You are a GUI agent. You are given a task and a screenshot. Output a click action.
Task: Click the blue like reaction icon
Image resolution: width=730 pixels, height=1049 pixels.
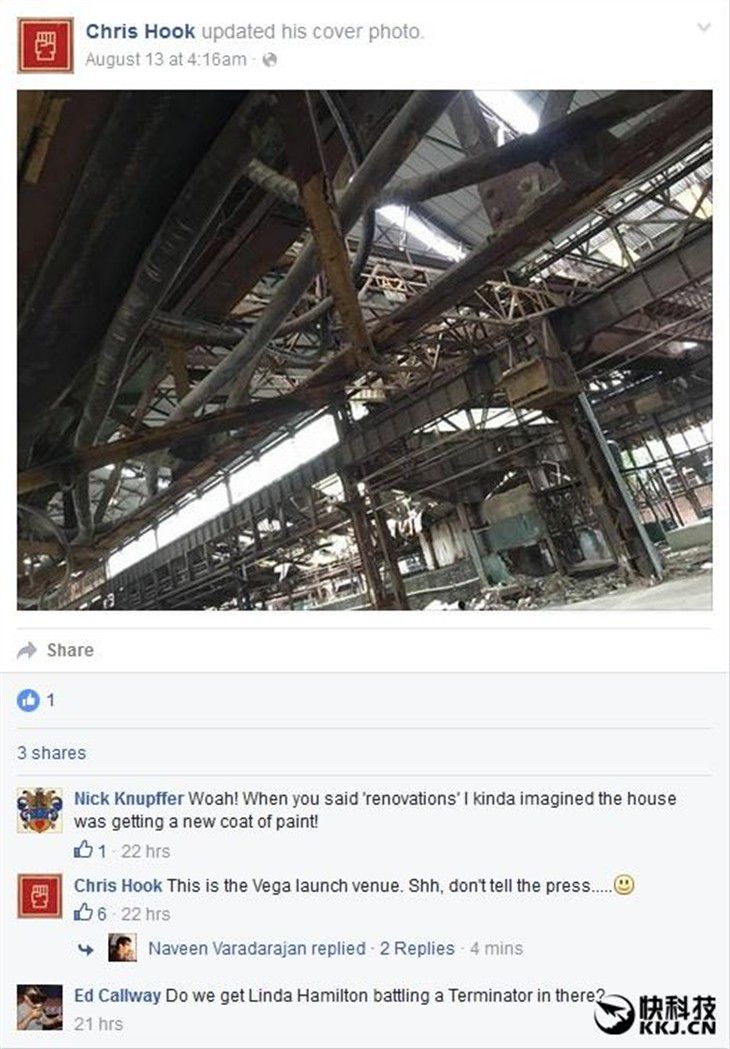click(28, 700)
